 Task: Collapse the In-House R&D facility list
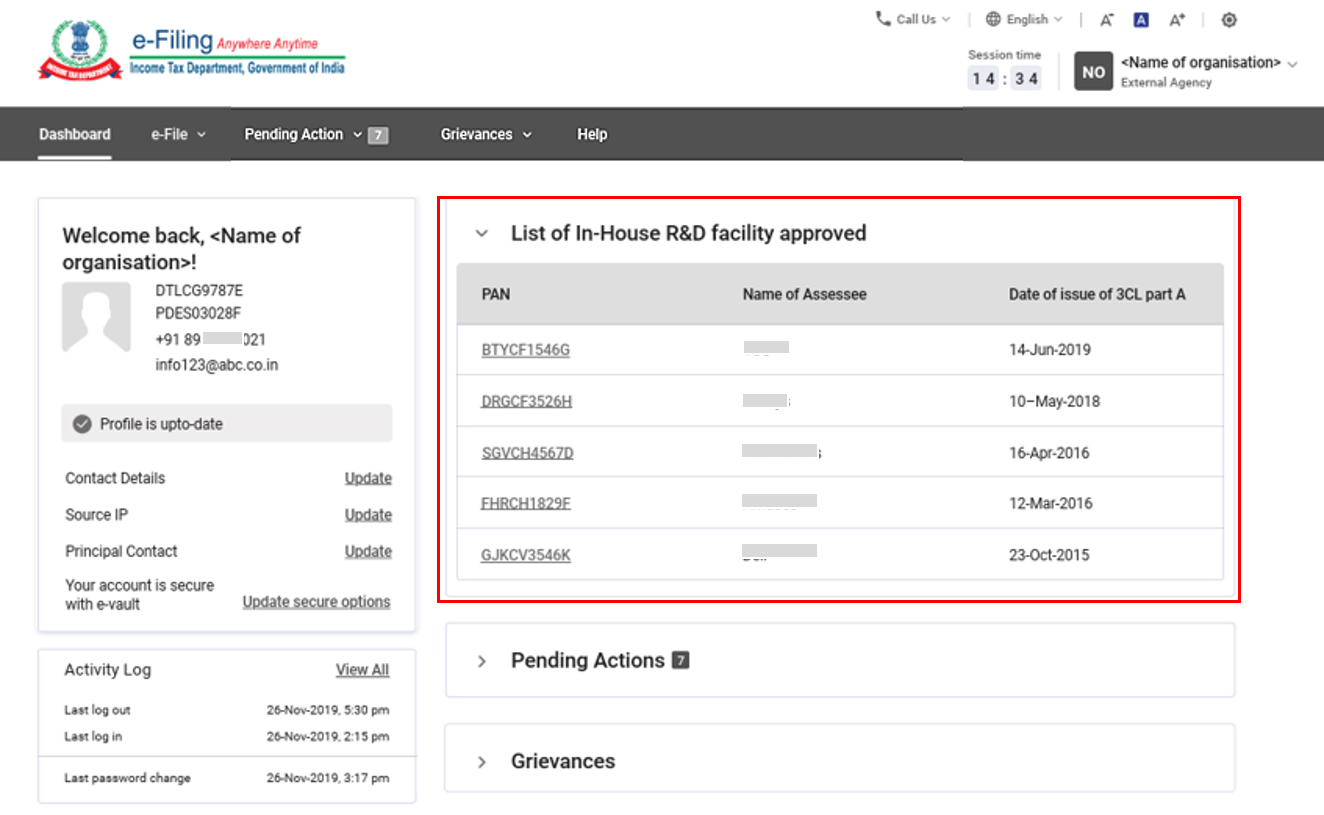tap(482, 234)
